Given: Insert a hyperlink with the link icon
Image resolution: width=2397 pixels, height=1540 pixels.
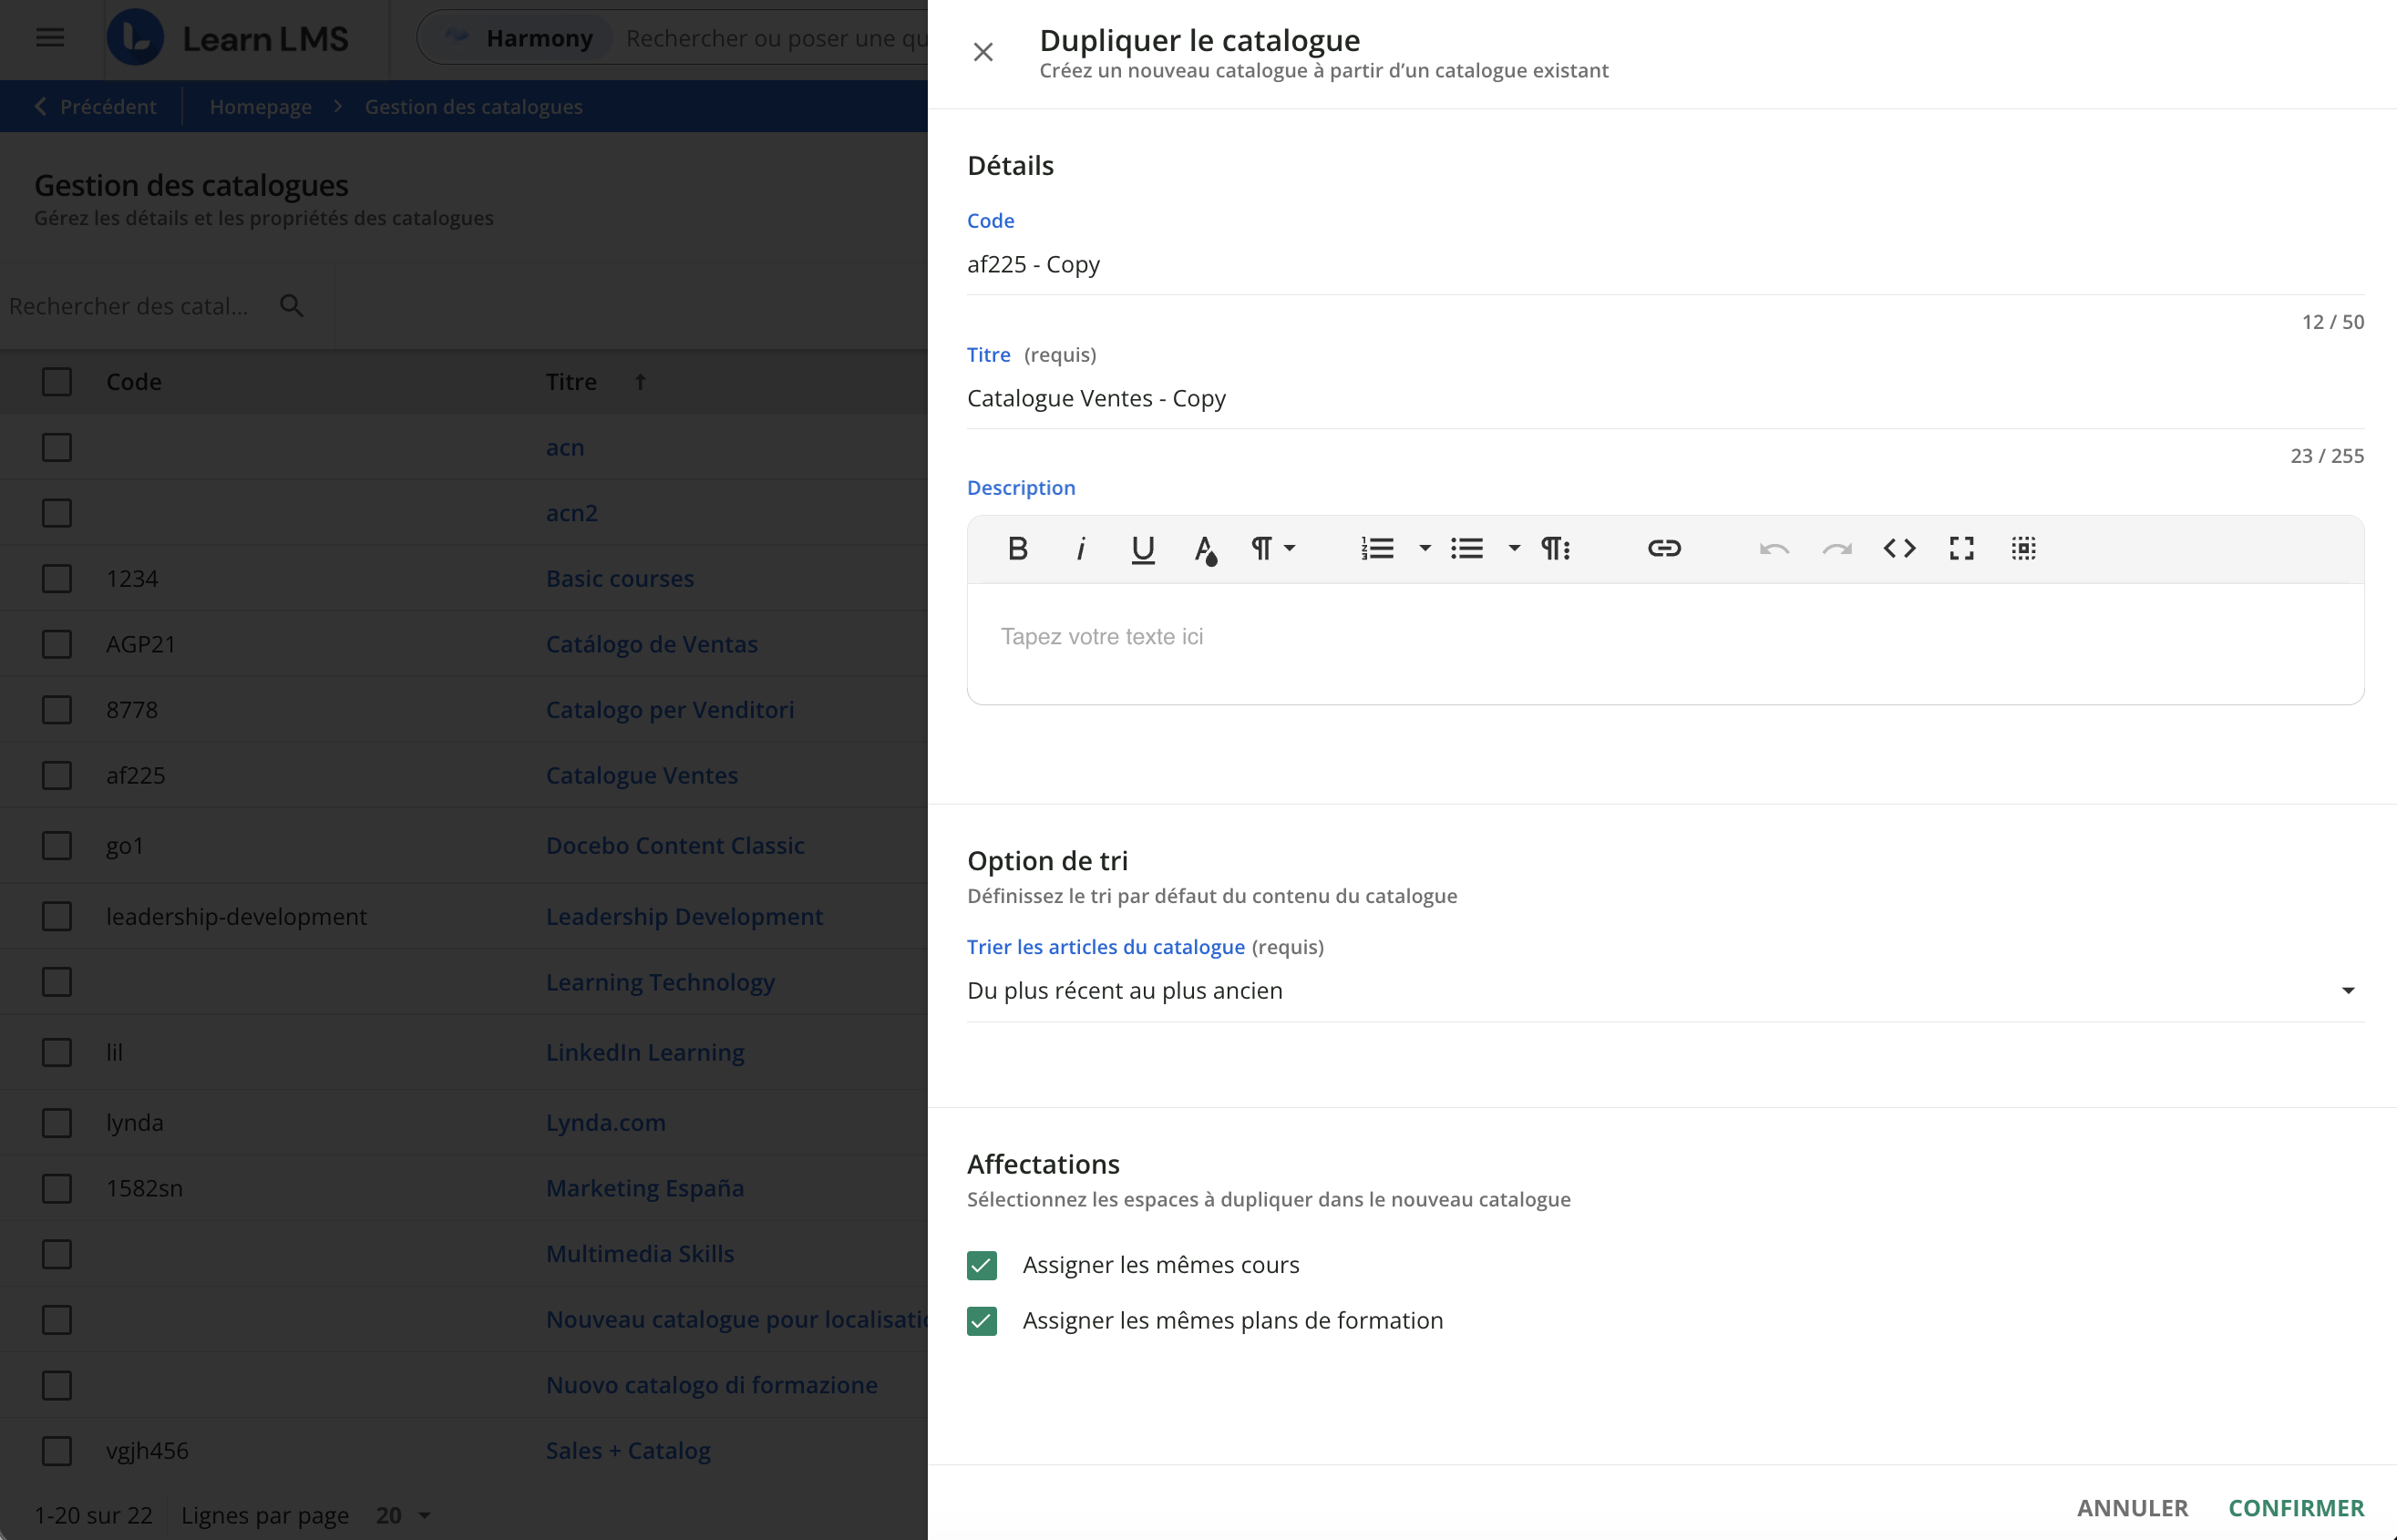Looking at the screenshot, I should coord(1664,548).
